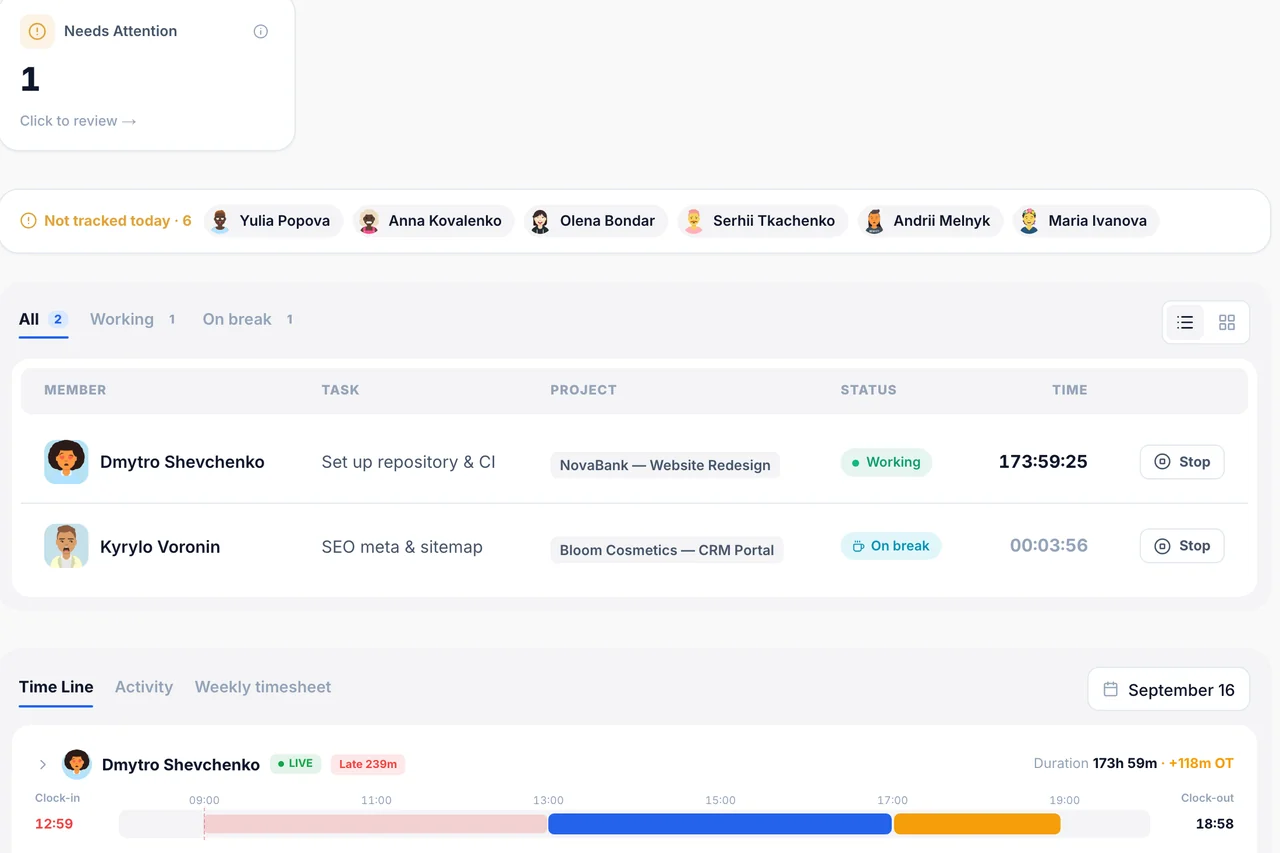Screen dimensions: 1280x853
Task: Switch to the Activity tab
Action: tap(144, 687)
